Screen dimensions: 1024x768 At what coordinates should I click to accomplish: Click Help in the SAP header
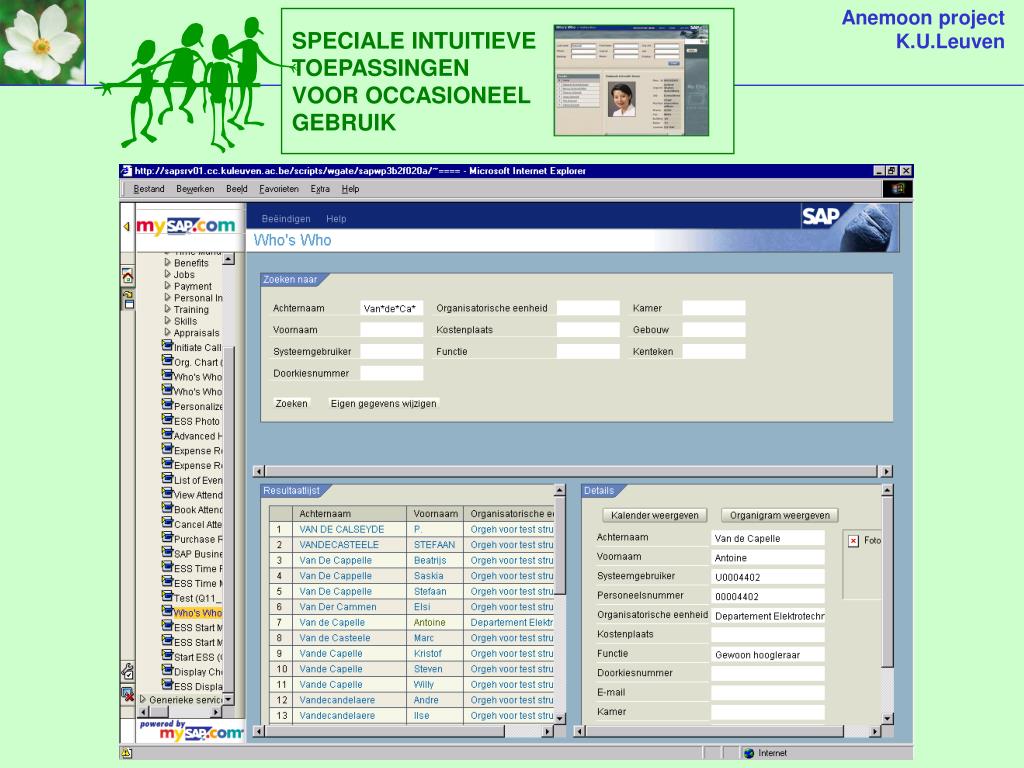pos(336,219)
